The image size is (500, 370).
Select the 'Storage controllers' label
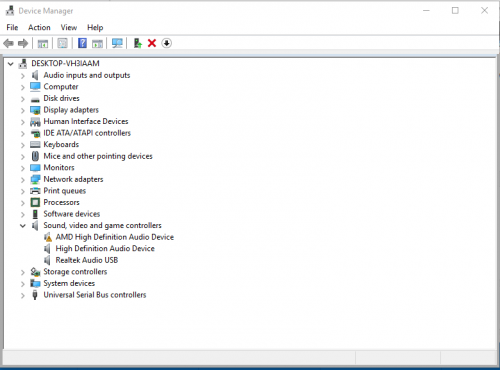[75, 272]
